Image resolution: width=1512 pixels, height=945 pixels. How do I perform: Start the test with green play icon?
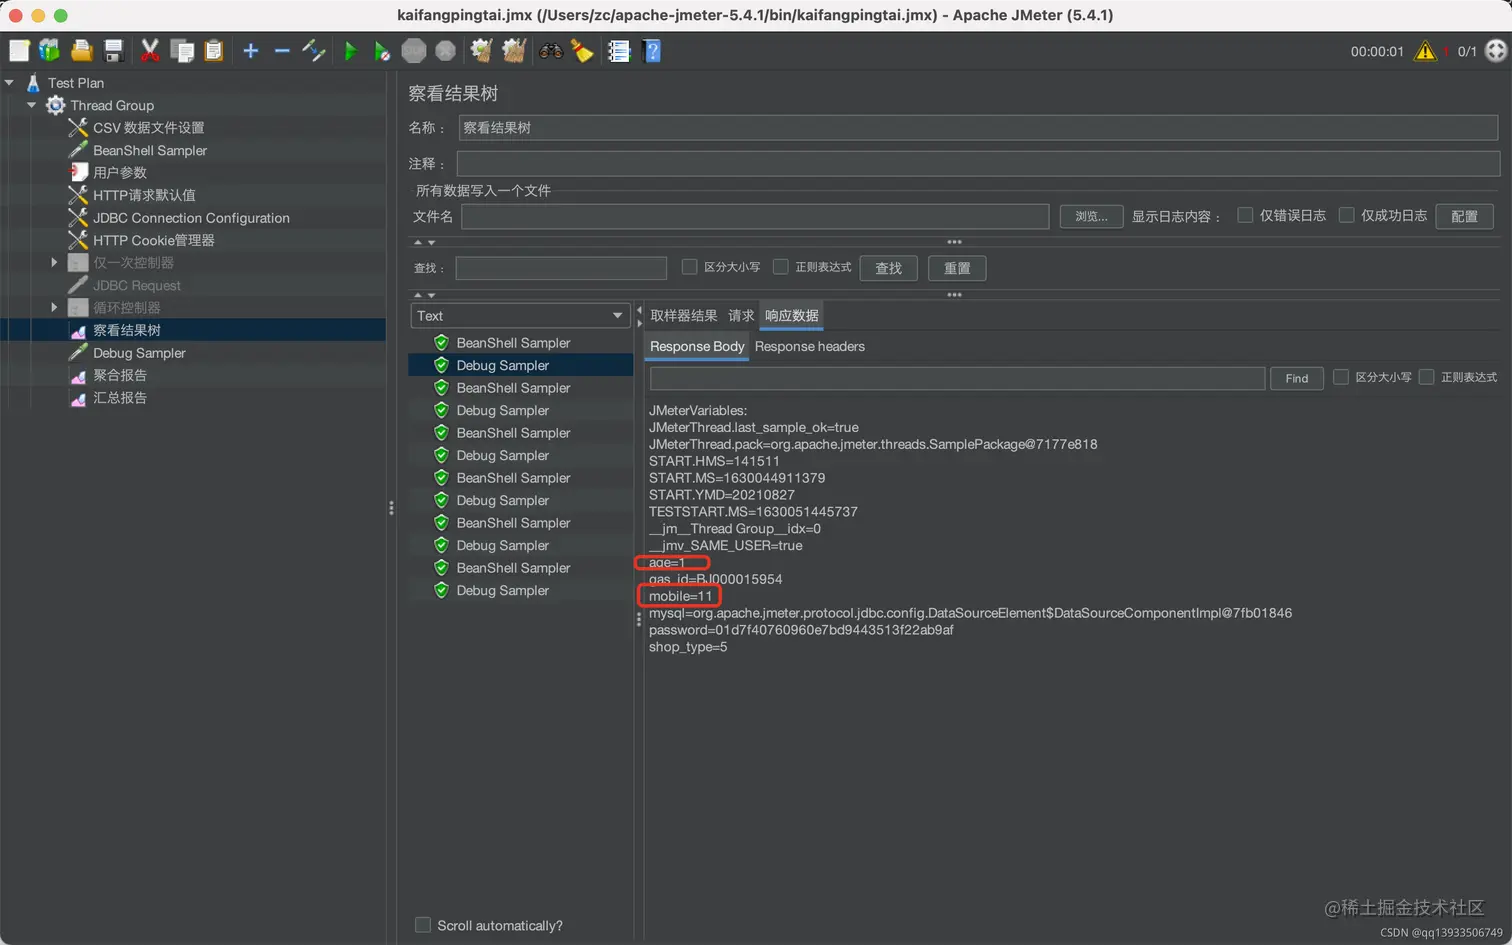coord(350,50)
